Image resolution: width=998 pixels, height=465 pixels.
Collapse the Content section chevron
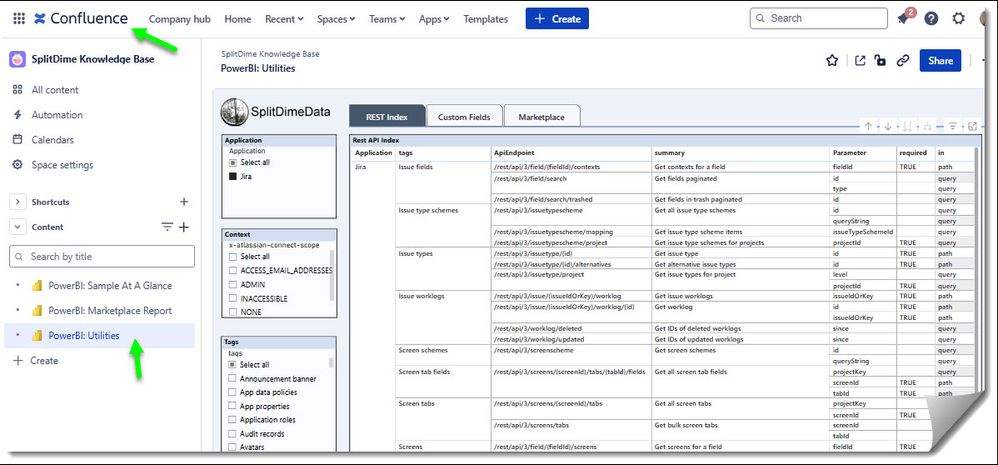point(17,227)
